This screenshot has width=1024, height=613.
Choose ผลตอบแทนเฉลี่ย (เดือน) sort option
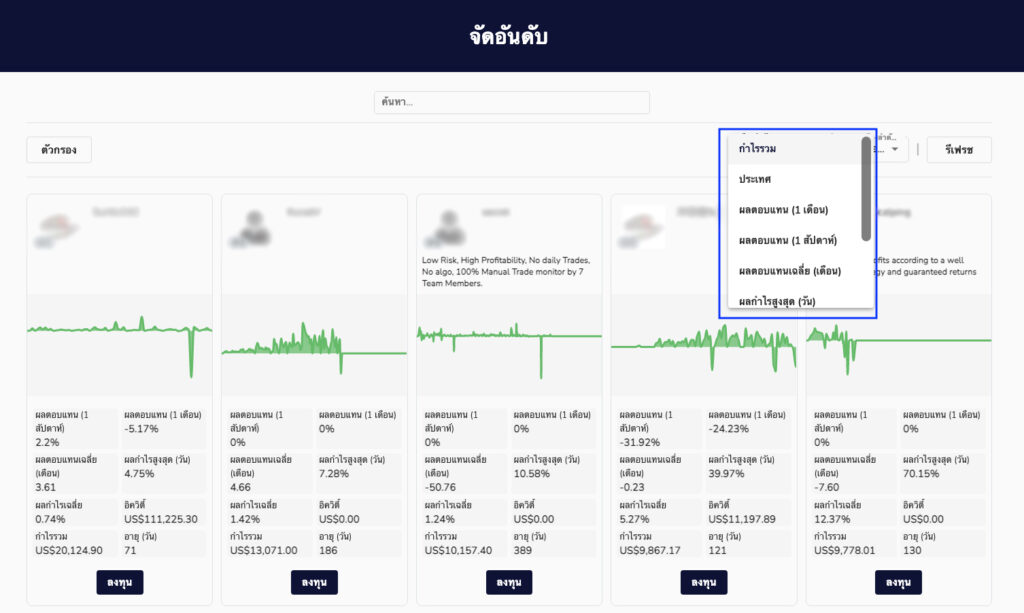pos(789,271)
